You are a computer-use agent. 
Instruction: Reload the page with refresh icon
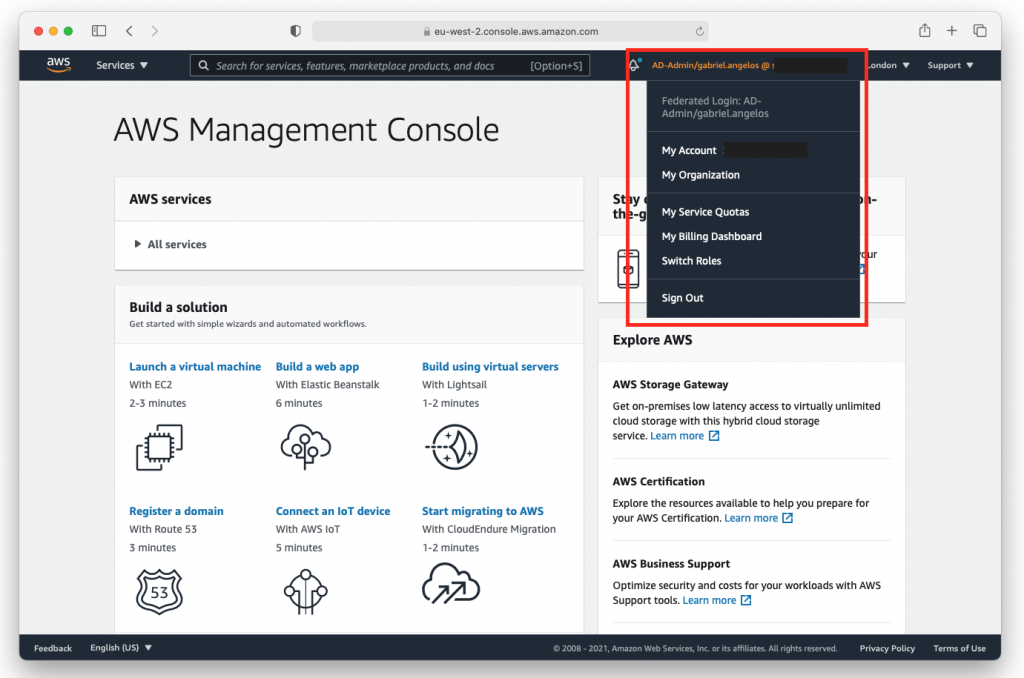pos(699,31)
